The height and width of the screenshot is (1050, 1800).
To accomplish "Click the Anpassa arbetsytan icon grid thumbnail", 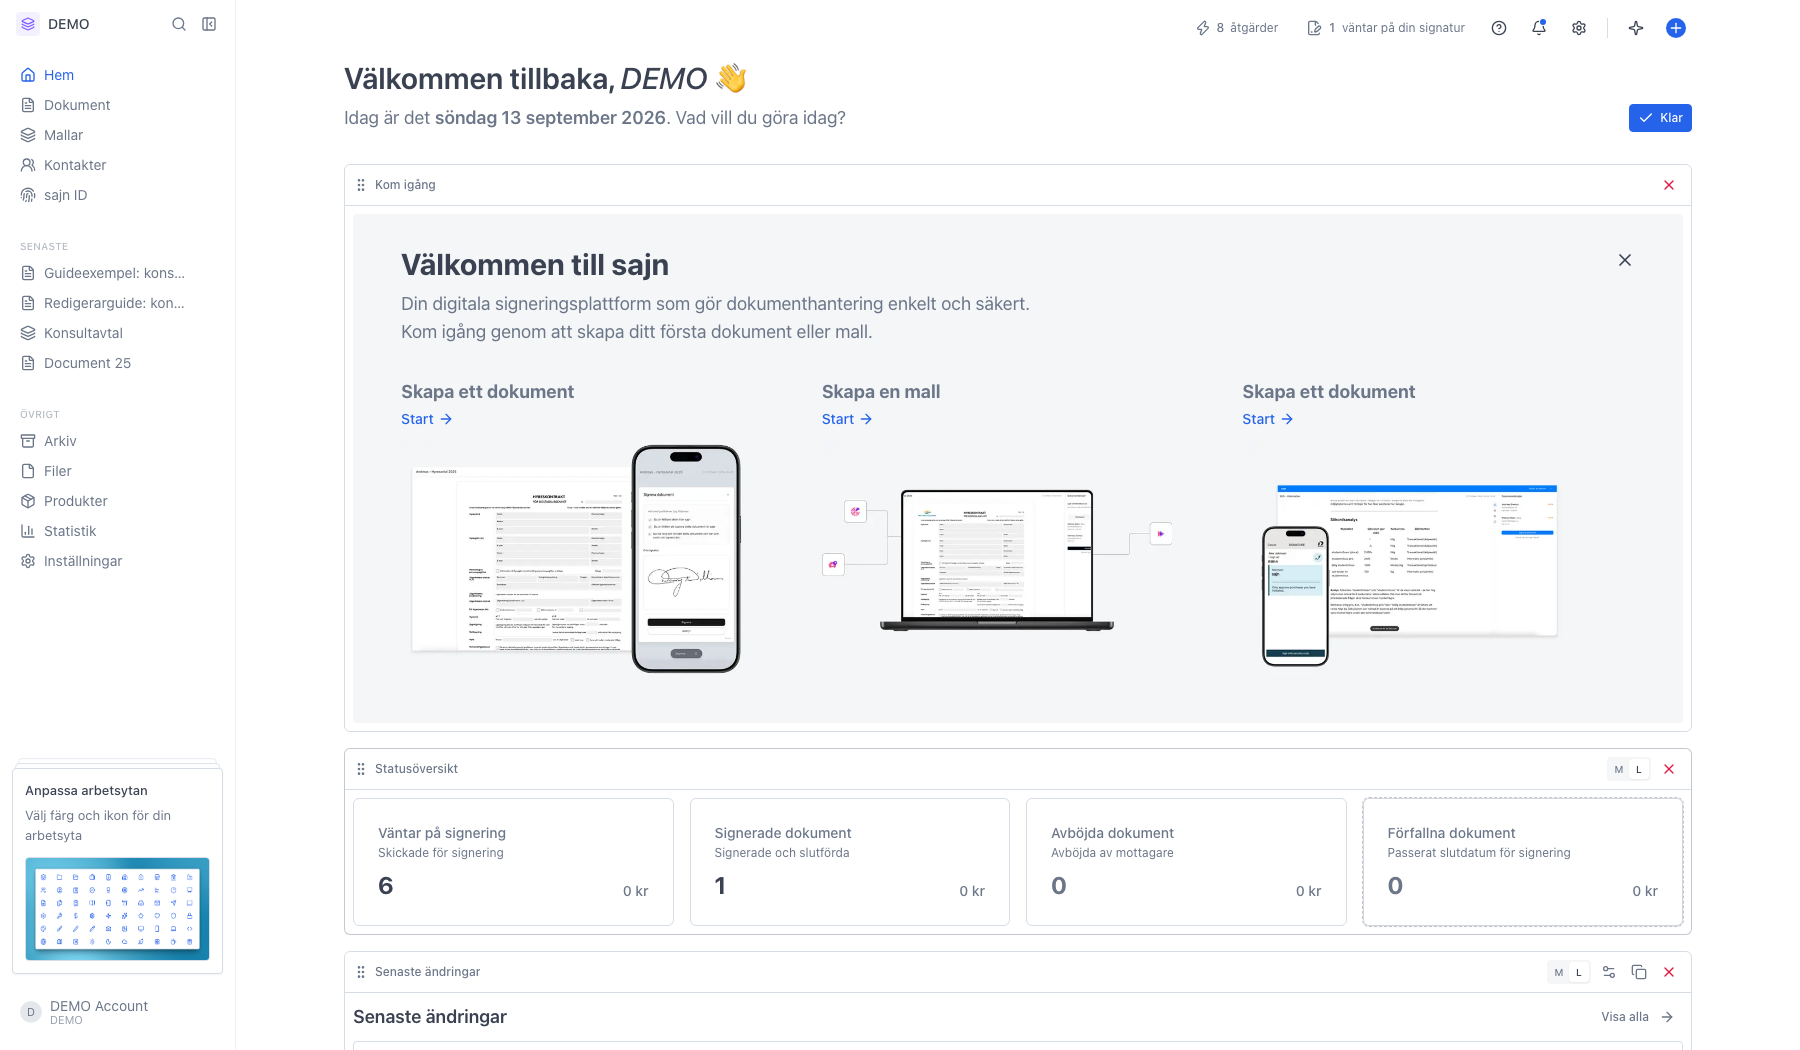I will 117,909.
